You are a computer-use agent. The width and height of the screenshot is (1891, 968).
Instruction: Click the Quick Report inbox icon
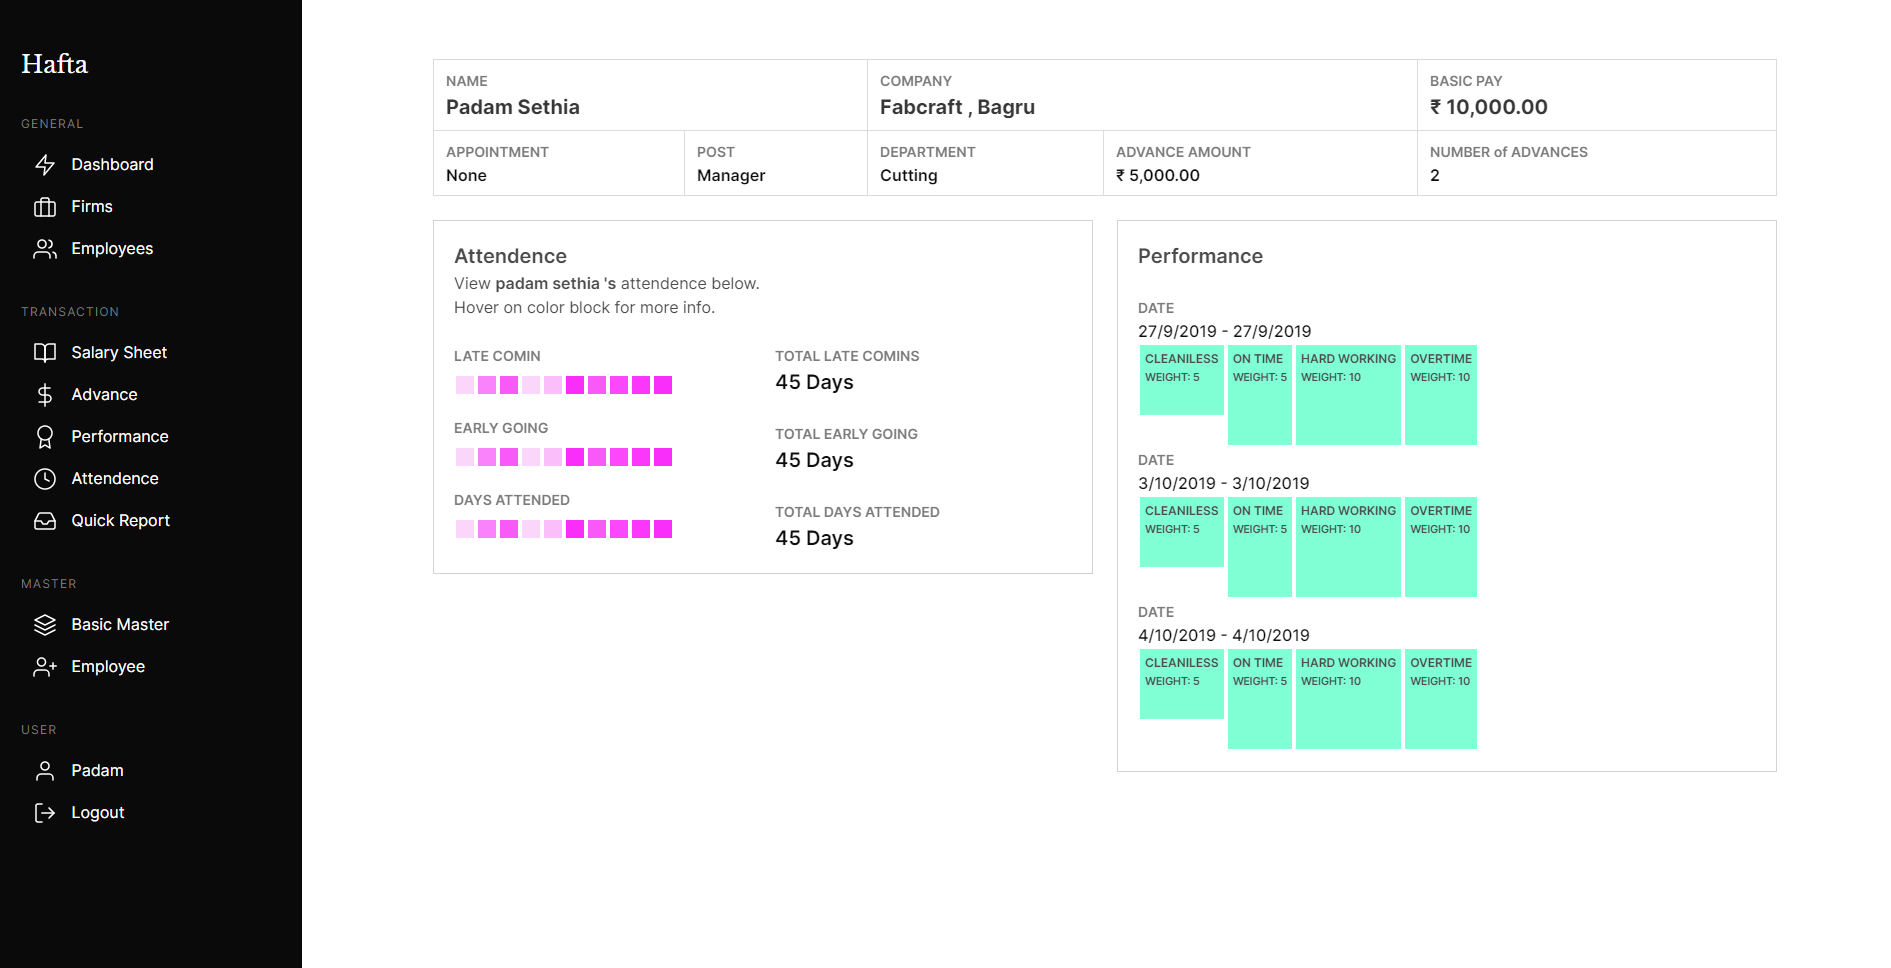(x=45, y=521)
